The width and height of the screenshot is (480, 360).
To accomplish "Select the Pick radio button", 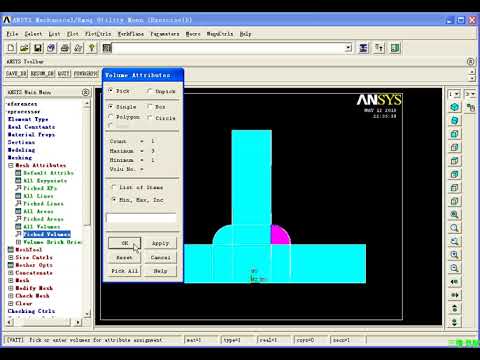I will [110, 91].
